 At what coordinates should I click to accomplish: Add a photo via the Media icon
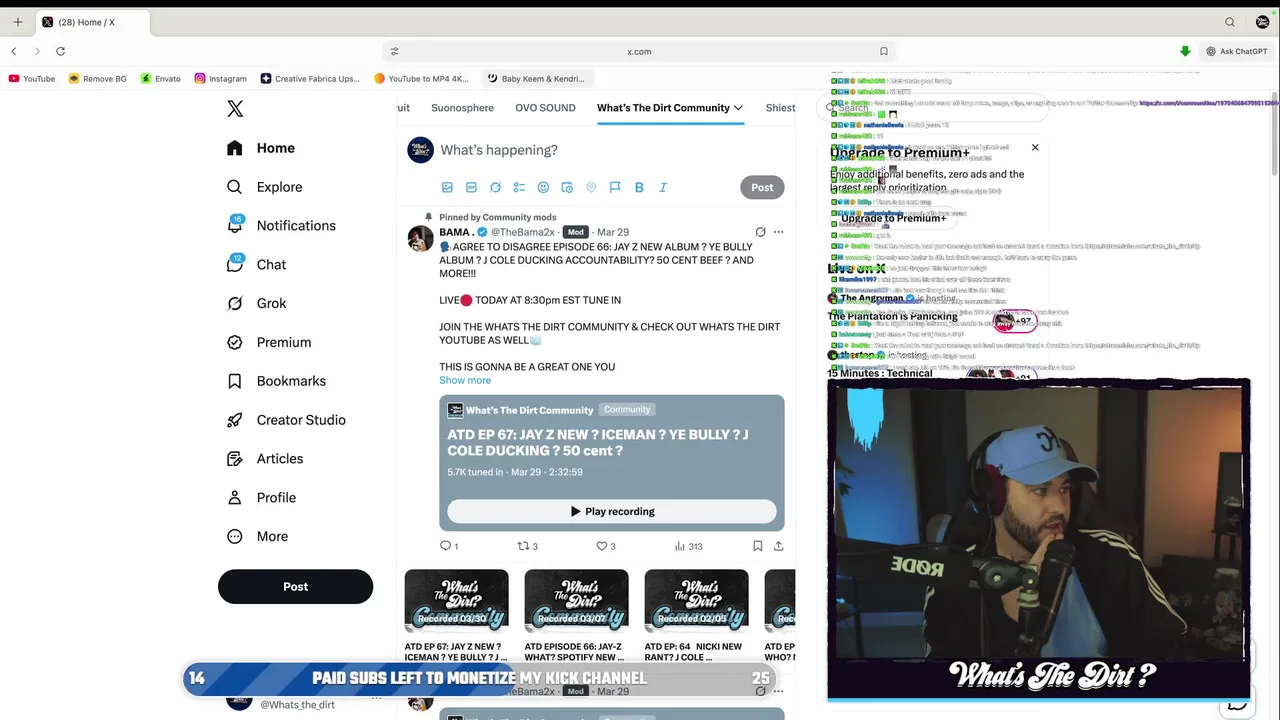tap(447, 187)
